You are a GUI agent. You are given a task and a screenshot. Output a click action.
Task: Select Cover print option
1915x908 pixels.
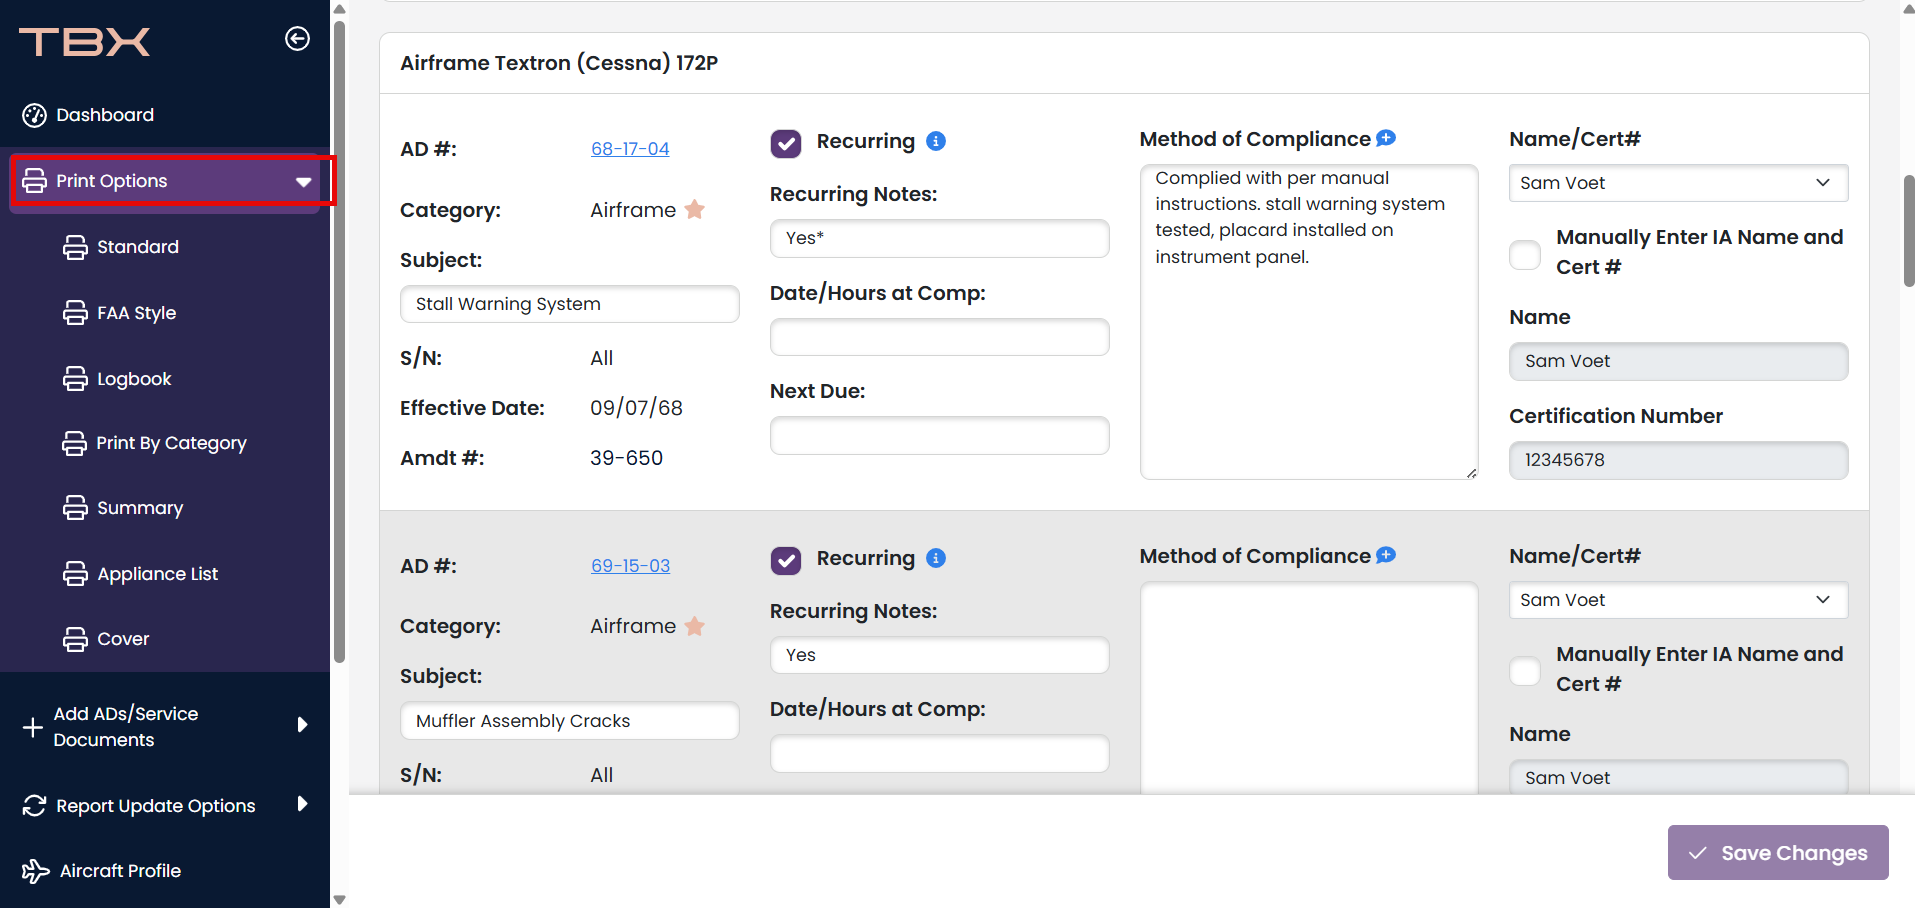pos(123,639)
